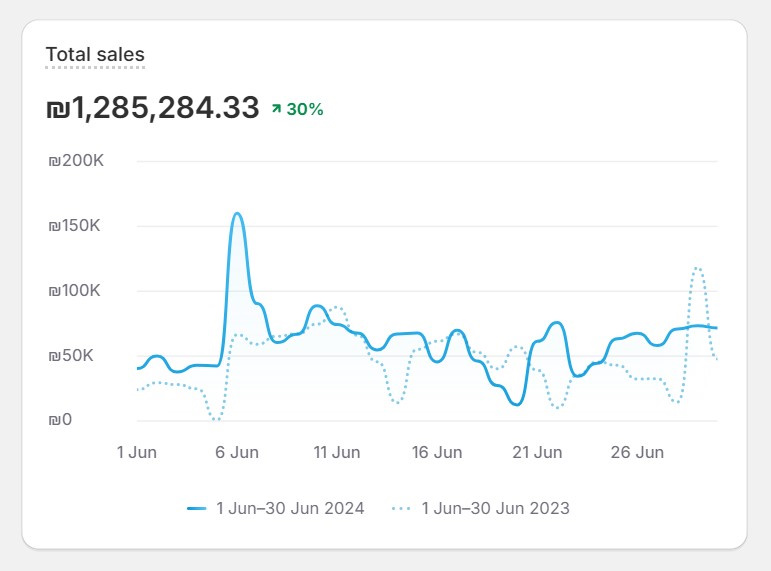Screen dimensions: 771x571
Task: Click the ₪0 y-axis label
Action: pos(60,420)
